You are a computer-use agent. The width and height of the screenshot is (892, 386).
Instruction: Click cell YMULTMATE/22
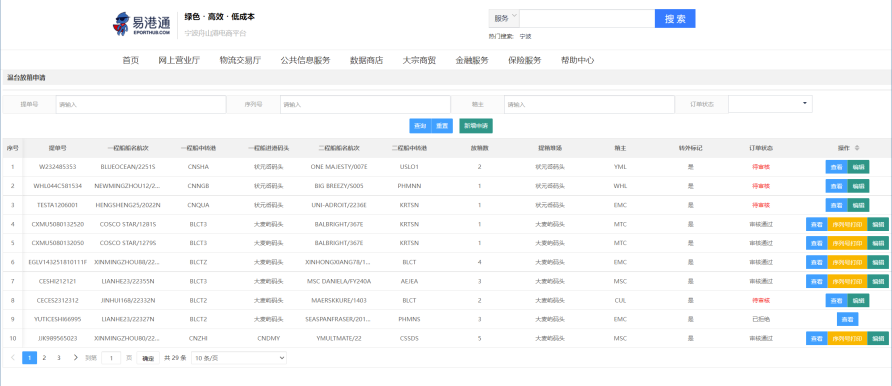(339, 338)
